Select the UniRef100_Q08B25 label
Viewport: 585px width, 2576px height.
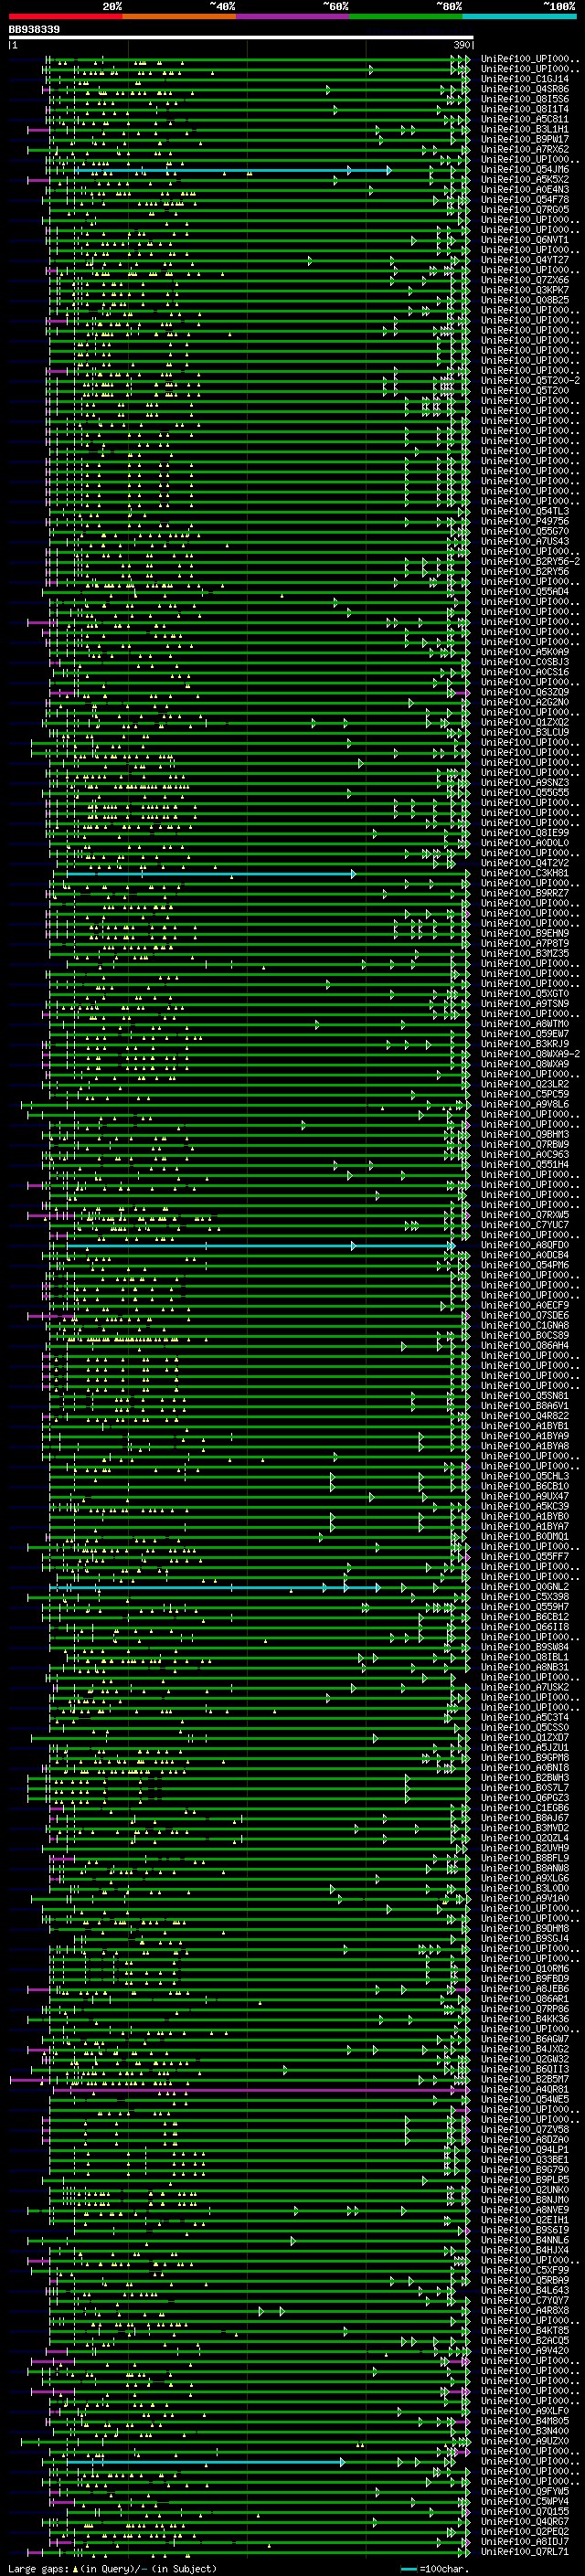[x=525, y=300]
